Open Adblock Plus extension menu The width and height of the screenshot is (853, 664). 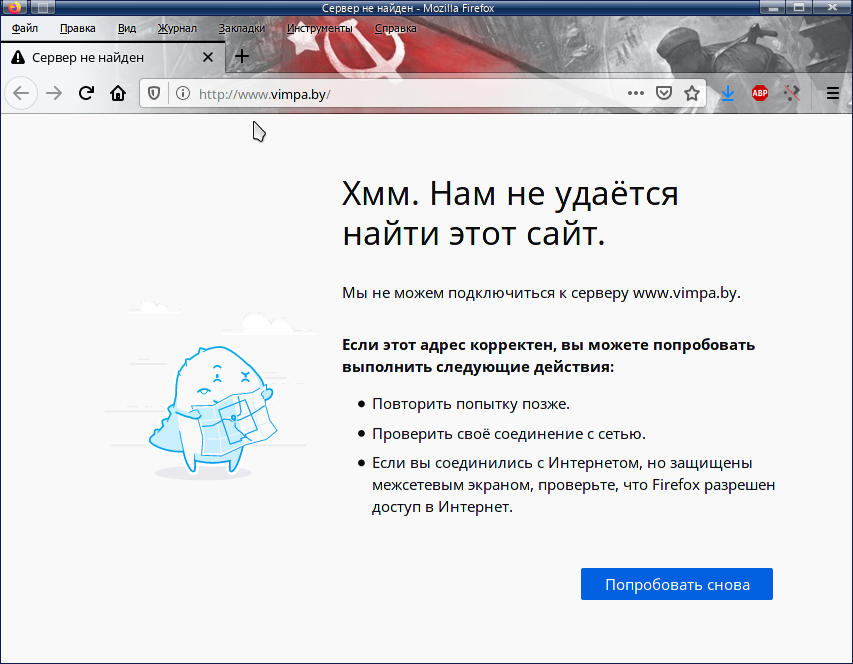[760, 94]
